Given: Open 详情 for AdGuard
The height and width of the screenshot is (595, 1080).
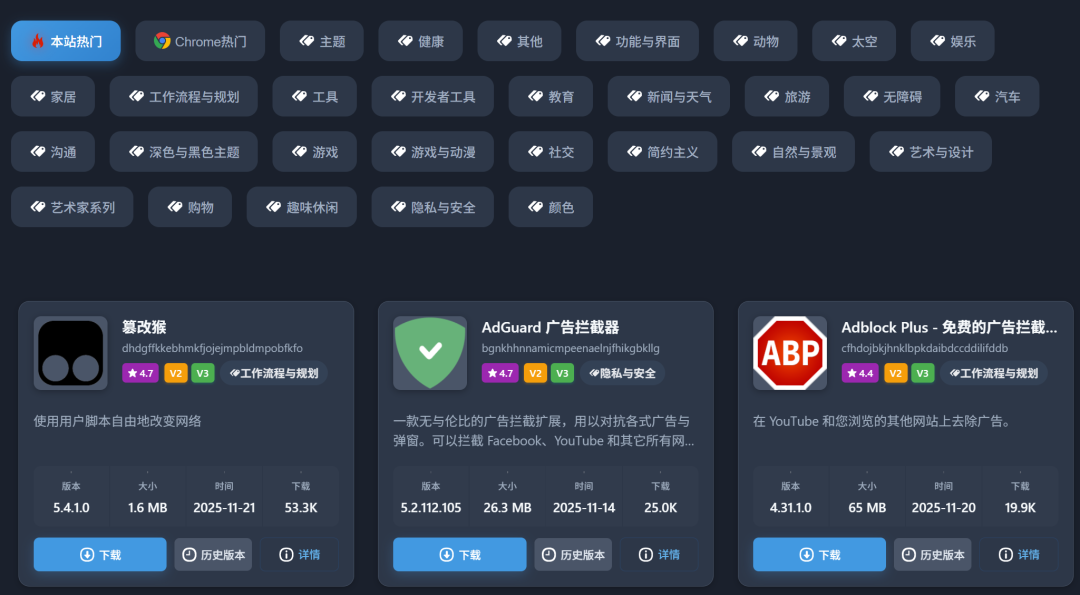Looking at the screenshot, I should point(659,554).
